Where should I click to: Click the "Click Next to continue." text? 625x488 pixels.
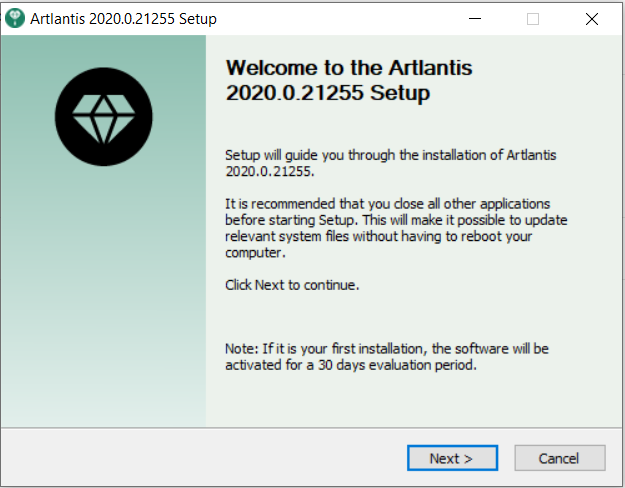pyautogui.click(x=292, y=285)
